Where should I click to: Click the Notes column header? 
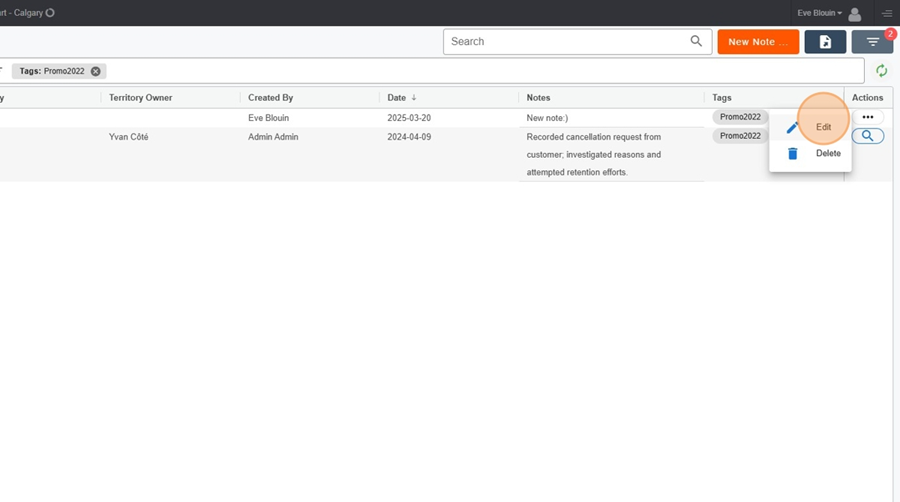pos(538,98)
